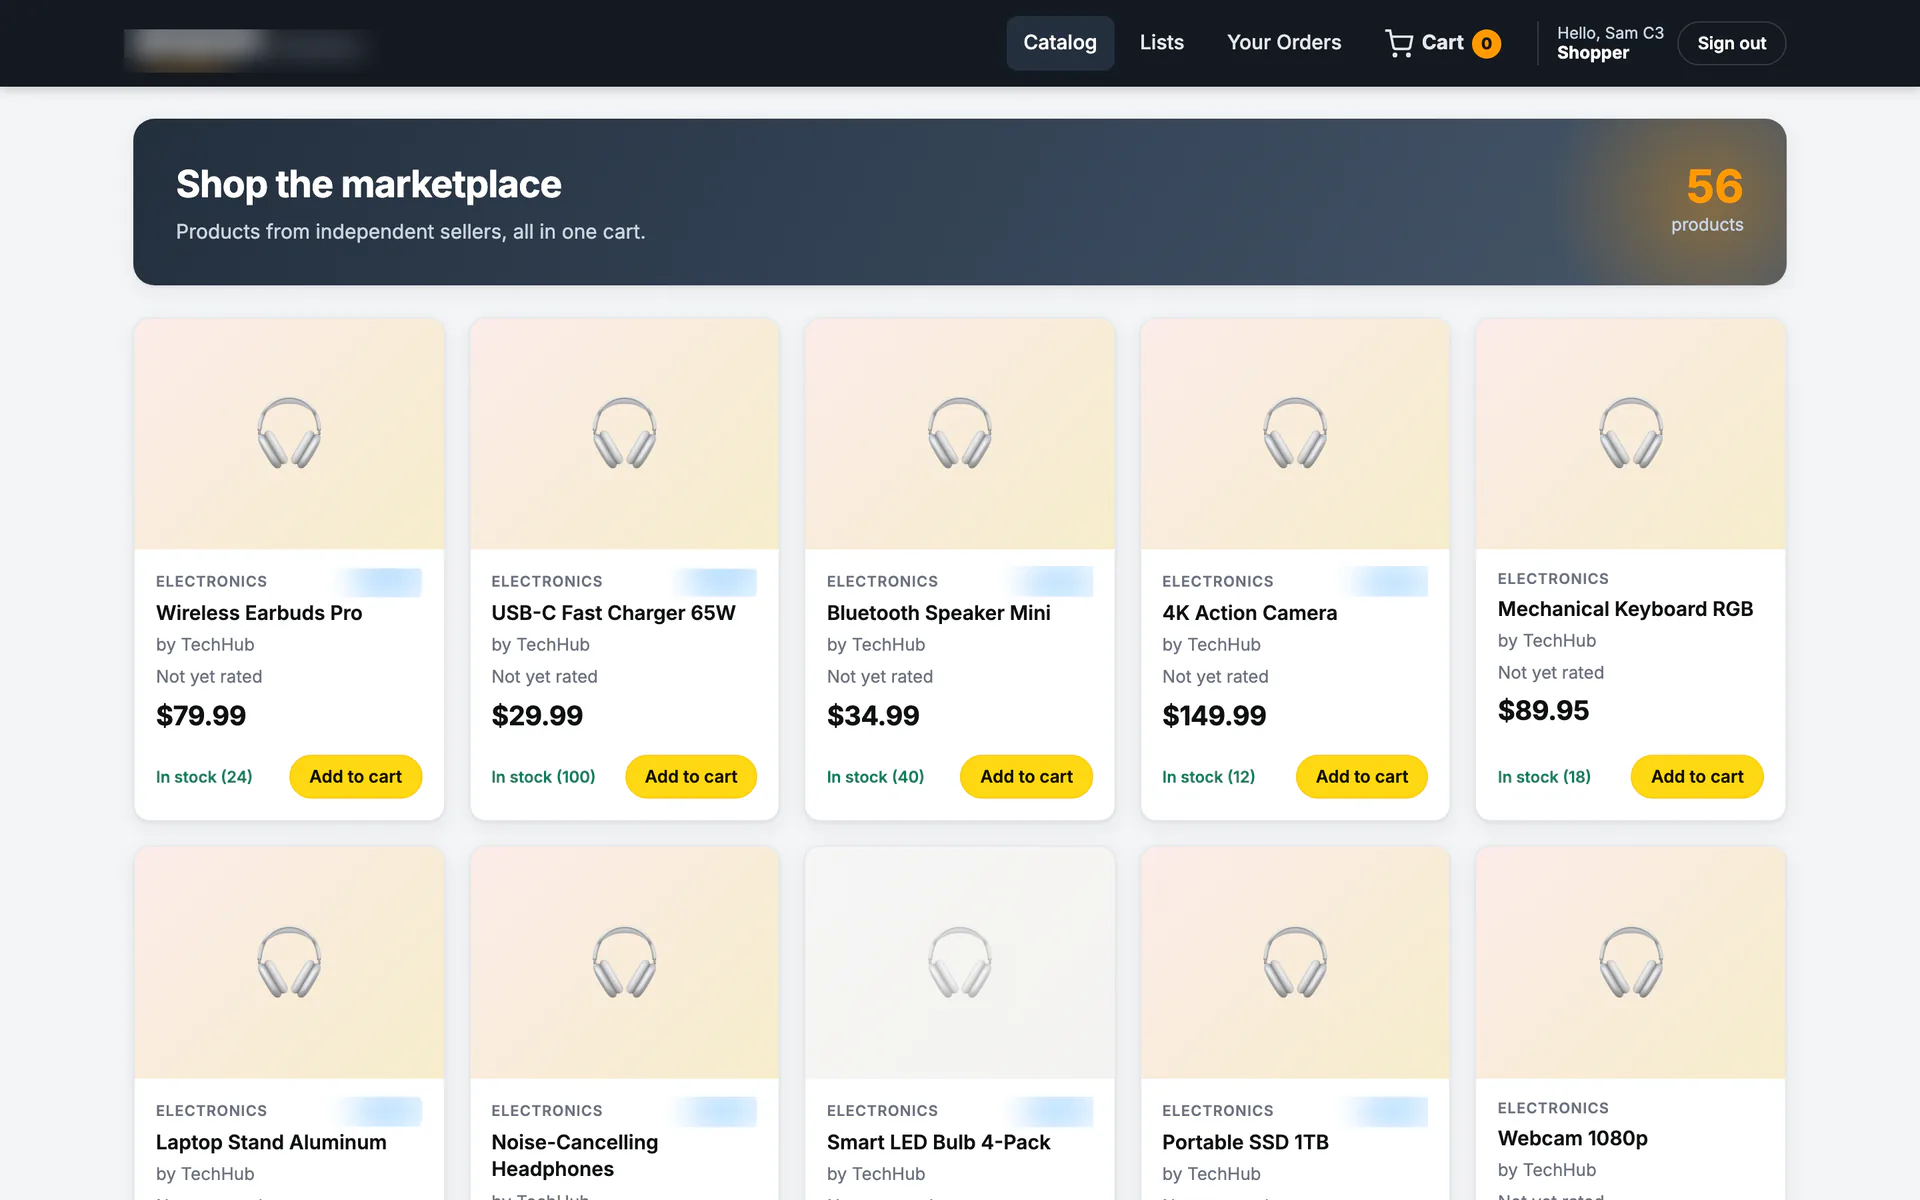Open Laptop Stand Aluminum title link
The image size is (1920, 1200).
tap(271, 1142)
